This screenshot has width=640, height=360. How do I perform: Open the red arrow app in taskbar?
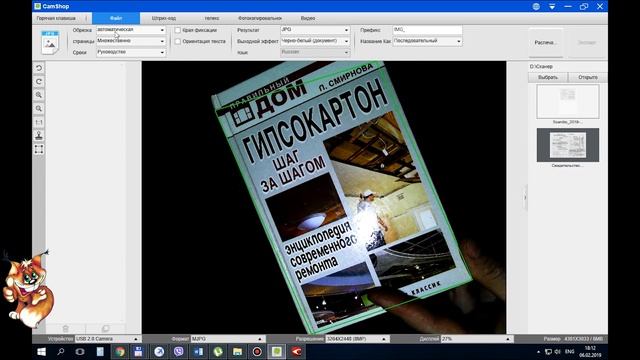coord(296,351)
